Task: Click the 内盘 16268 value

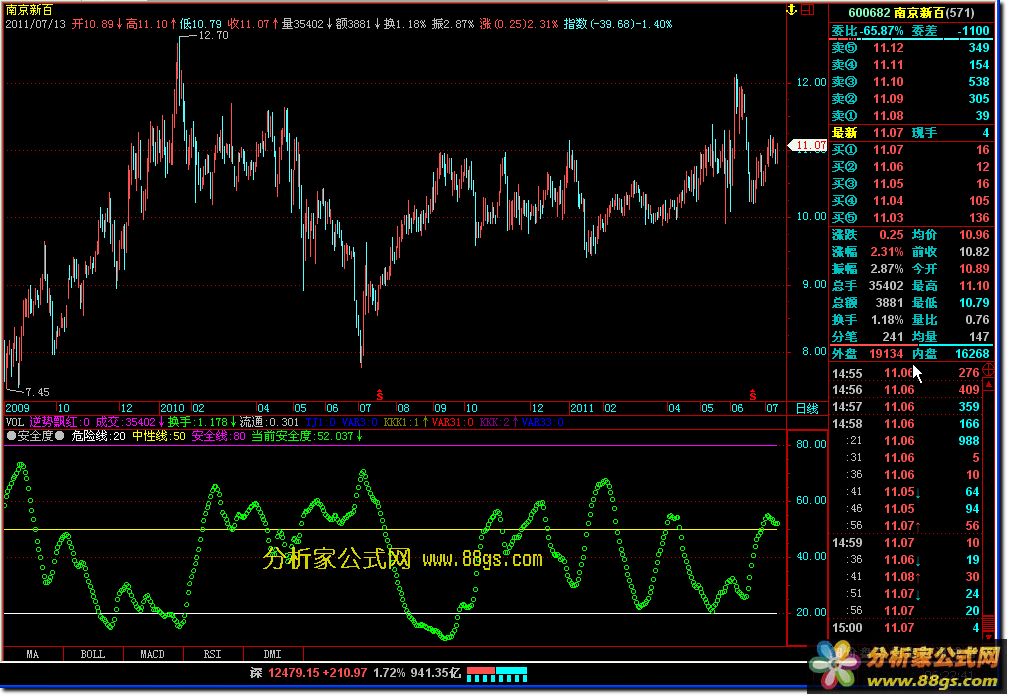Action: pos(972,354)
